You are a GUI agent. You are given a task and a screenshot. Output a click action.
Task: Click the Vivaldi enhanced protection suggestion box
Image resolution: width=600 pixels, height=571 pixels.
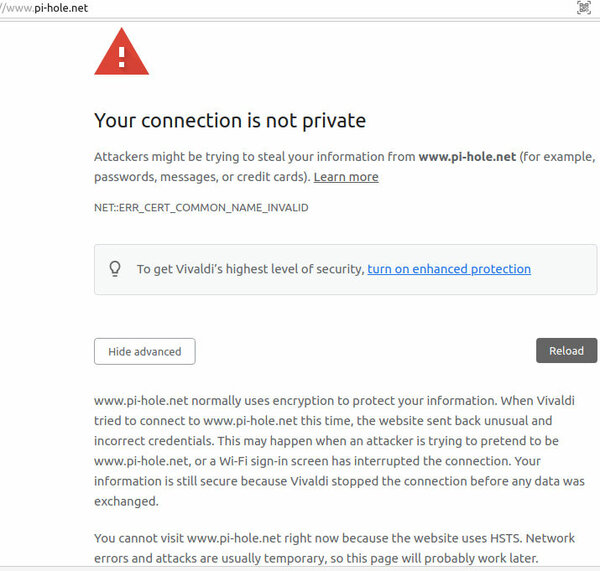tap(345, 269)
